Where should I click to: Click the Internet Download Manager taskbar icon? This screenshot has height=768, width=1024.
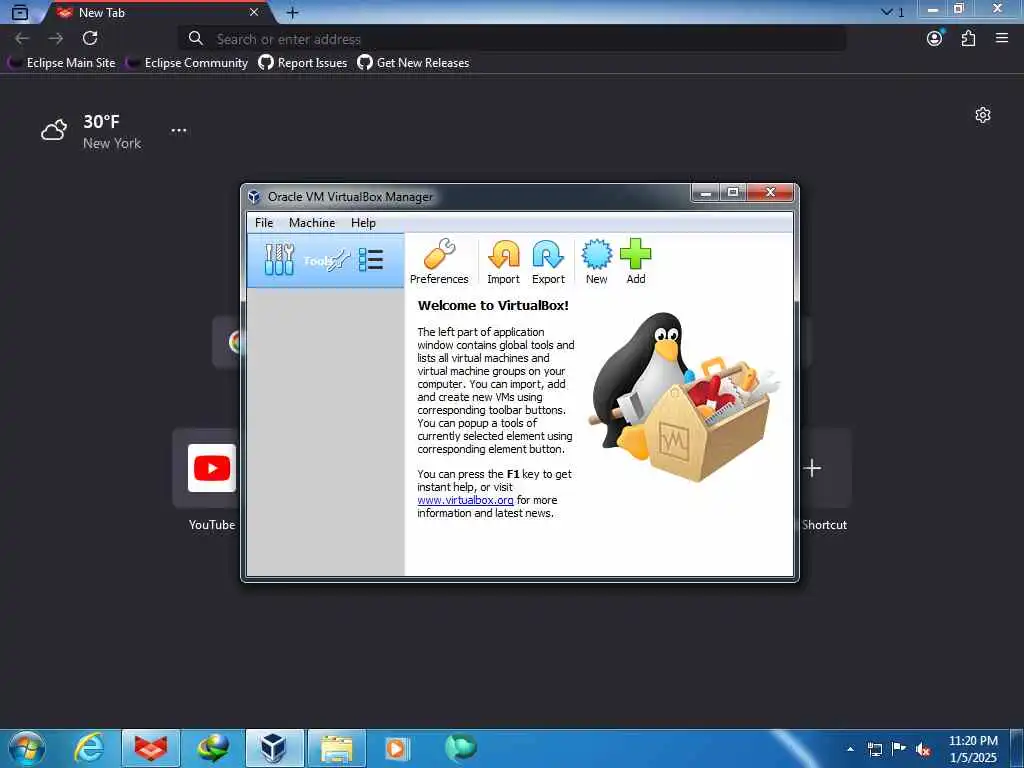214,748
